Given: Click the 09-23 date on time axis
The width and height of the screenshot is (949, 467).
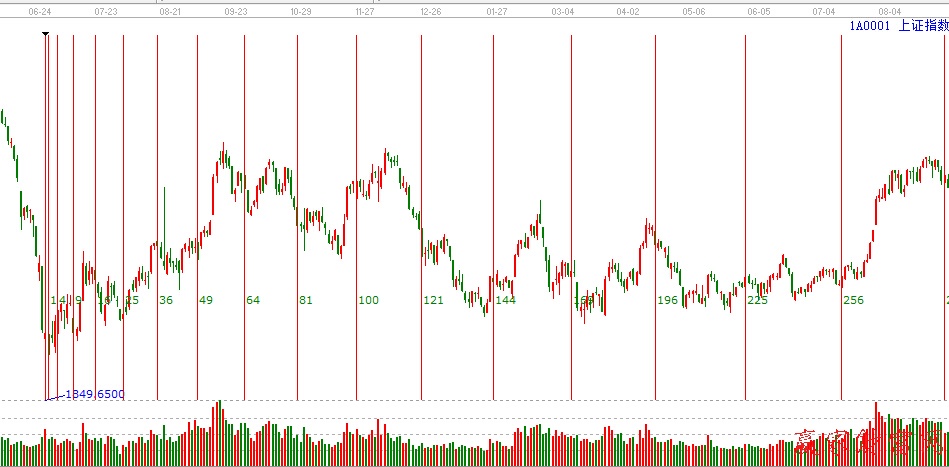Looking at the screenshot, I should click(x=236, y=12).
